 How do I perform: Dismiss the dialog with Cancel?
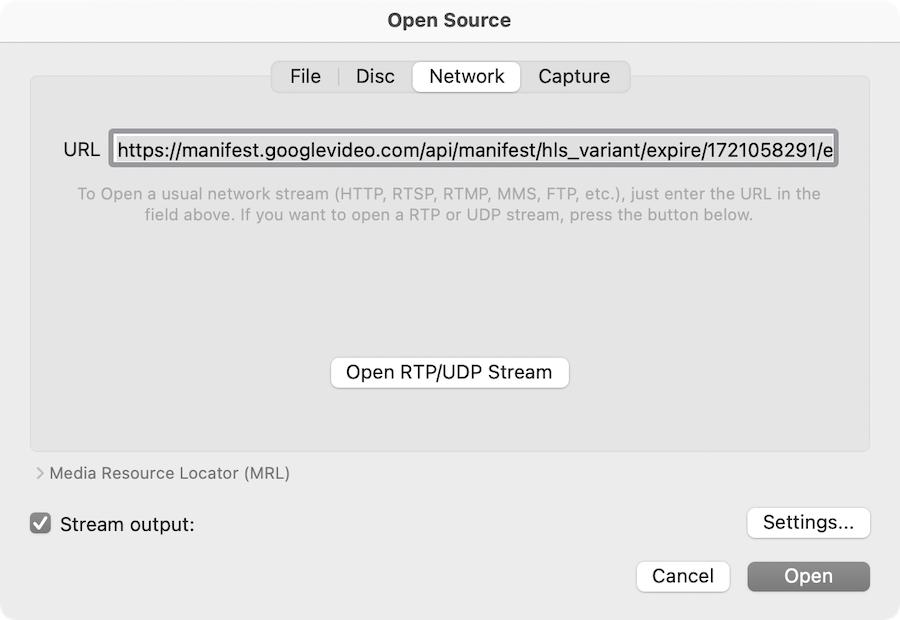(x=683, y=576)
